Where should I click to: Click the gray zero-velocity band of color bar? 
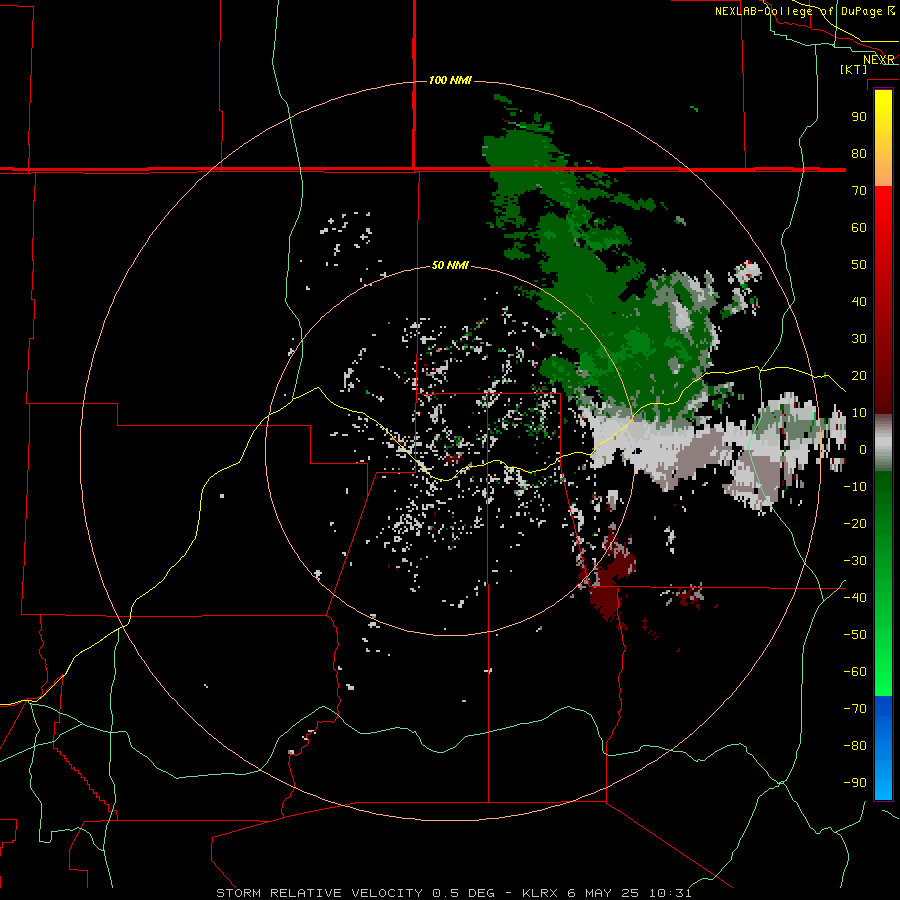(883, 442)
